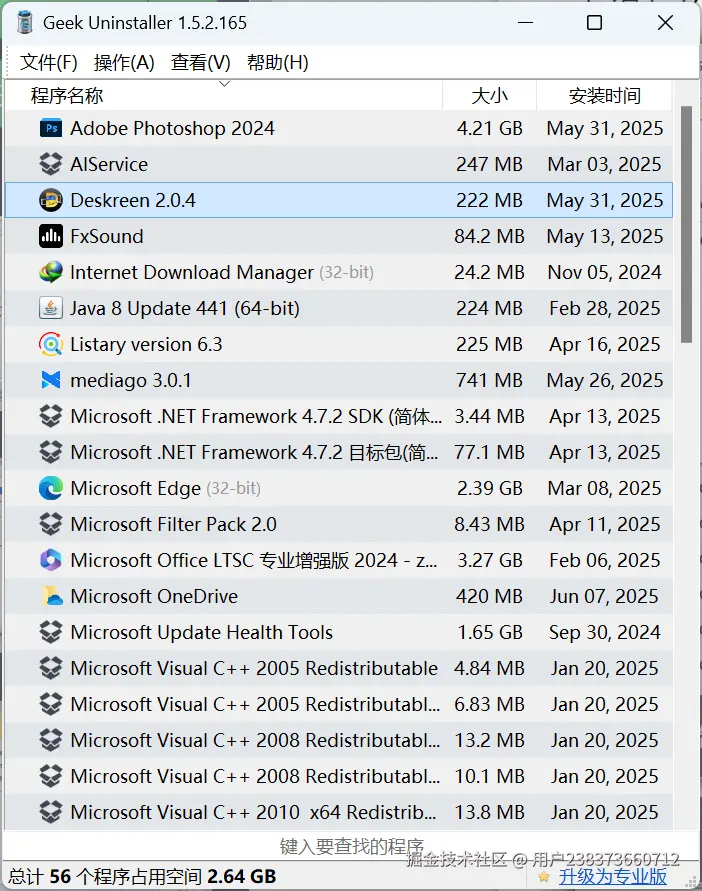This screenshot has height=891, width=702.
Task: Open the 帮助(H) menu
Action: pyautogui.click(x=278, y=62)
